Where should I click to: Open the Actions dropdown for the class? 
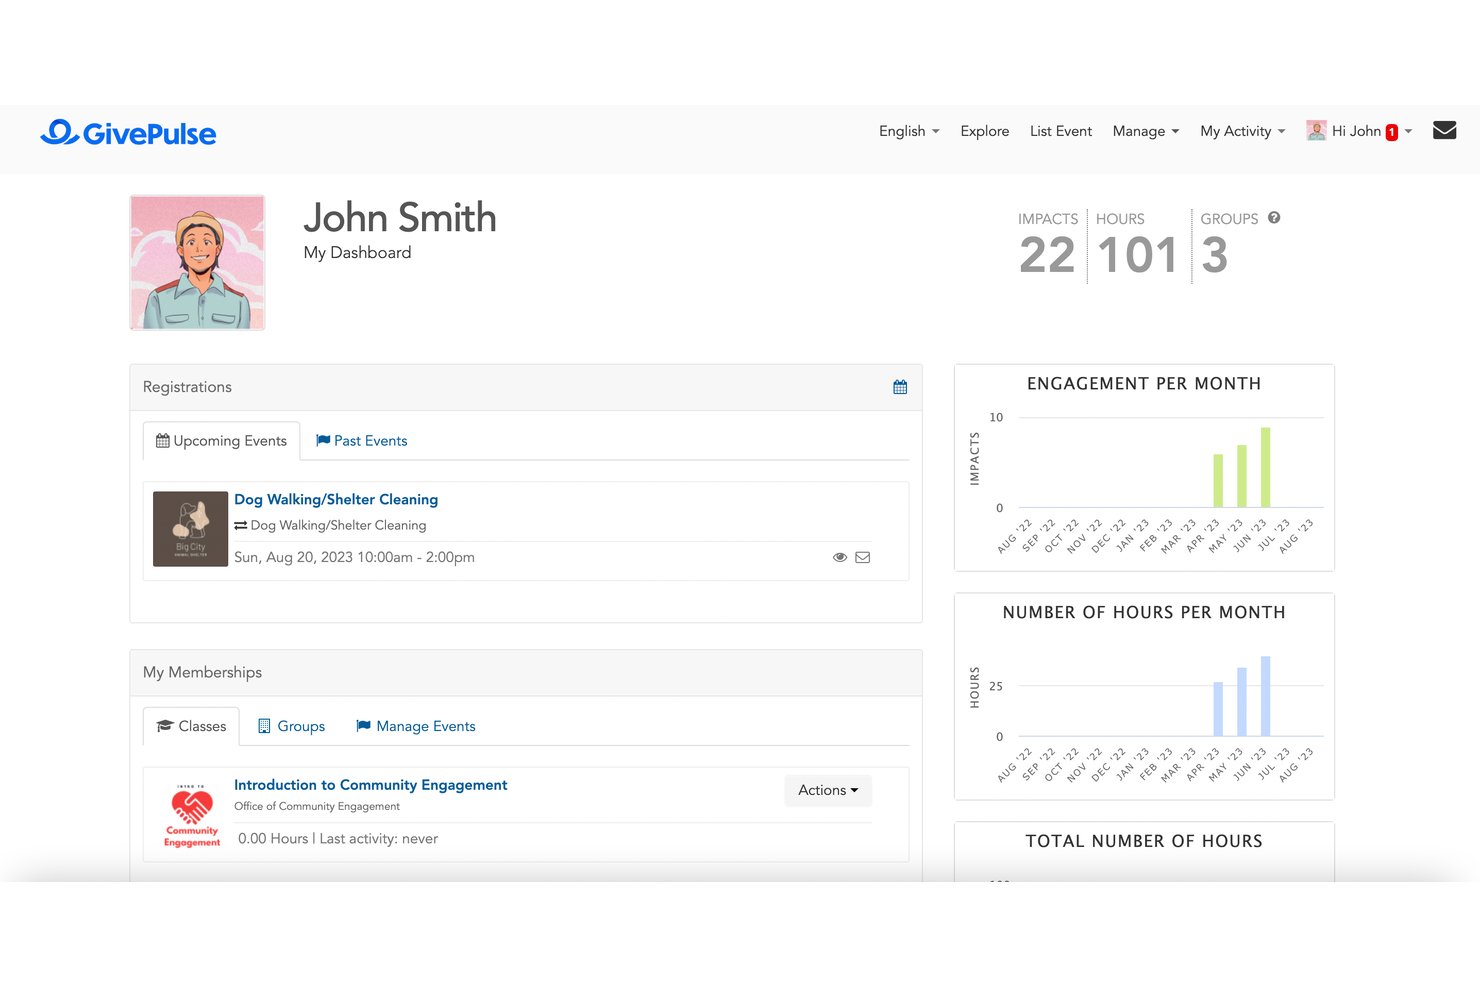(828, 790)
